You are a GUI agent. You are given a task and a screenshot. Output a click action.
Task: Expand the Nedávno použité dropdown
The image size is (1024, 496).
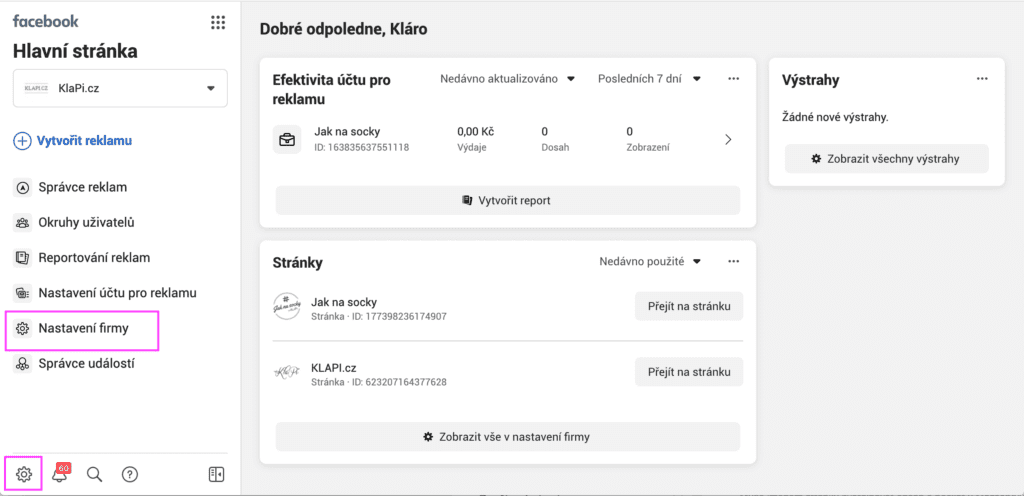650,261
